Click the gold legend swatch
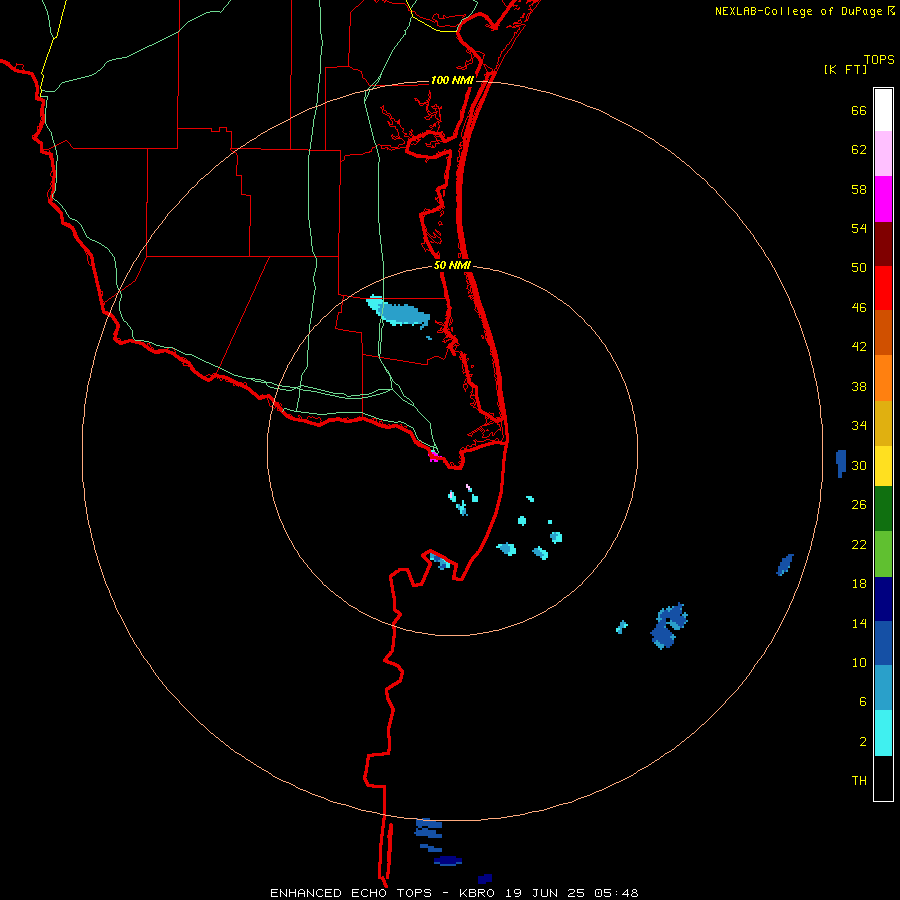The width and height of the screenshot is (900, 900). click(883, 423)
